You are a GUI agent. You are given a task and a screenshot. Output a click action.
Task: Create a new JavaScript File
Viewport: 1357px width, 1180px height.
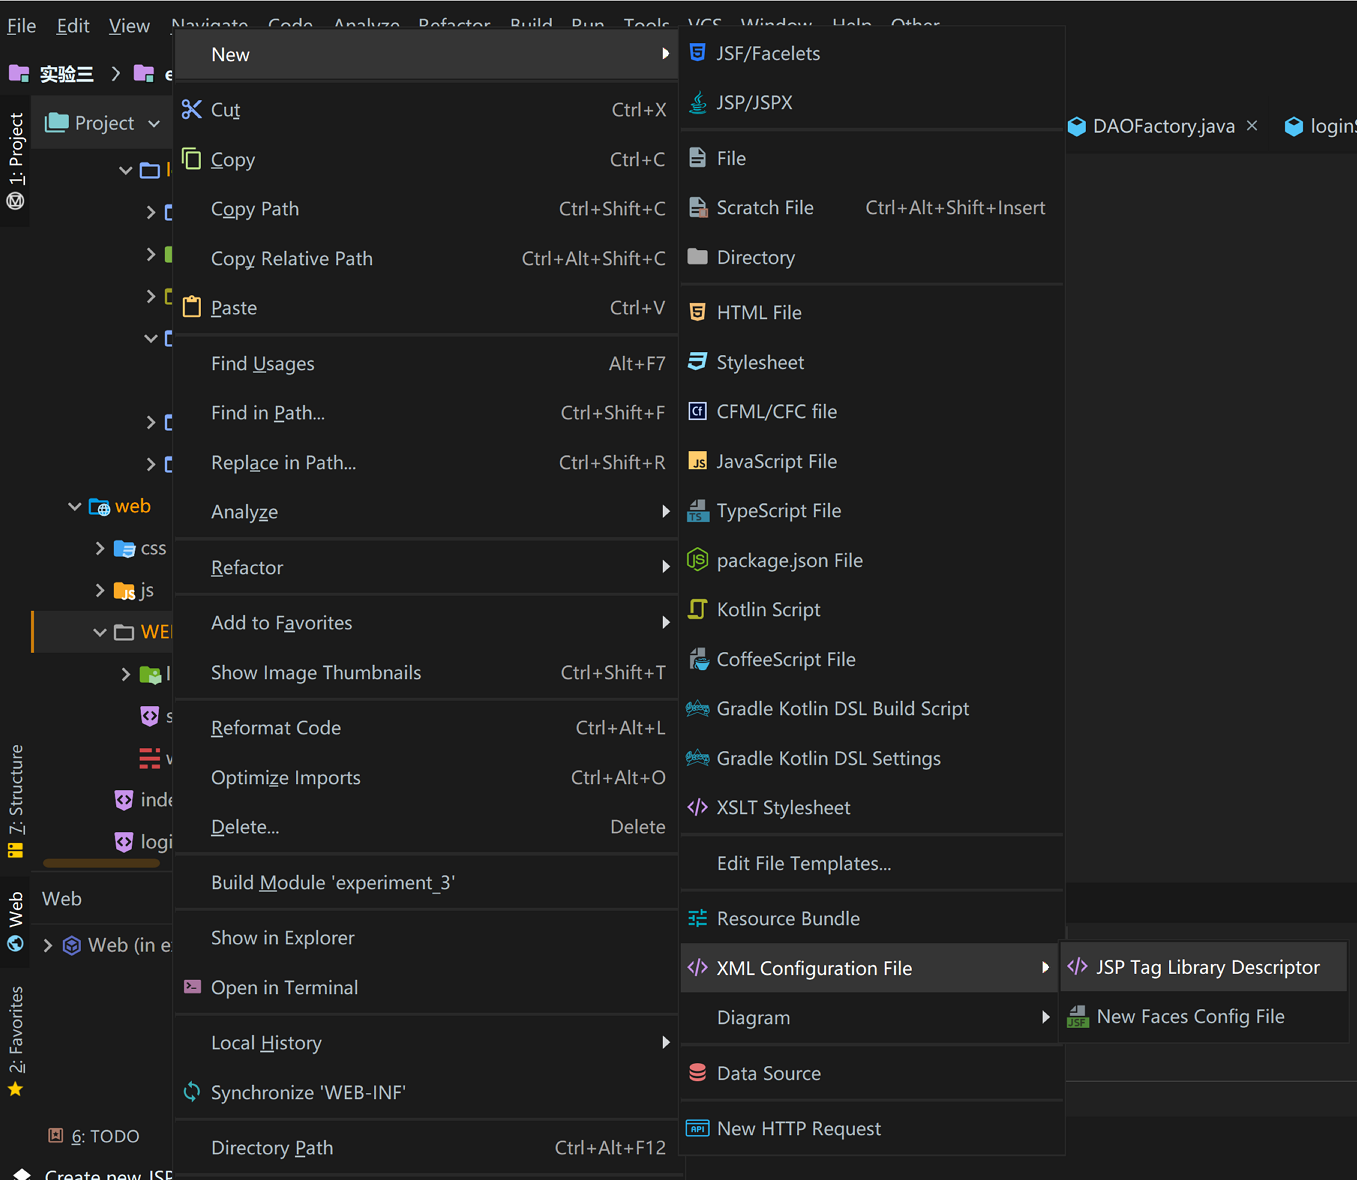[x=777, y=461]
